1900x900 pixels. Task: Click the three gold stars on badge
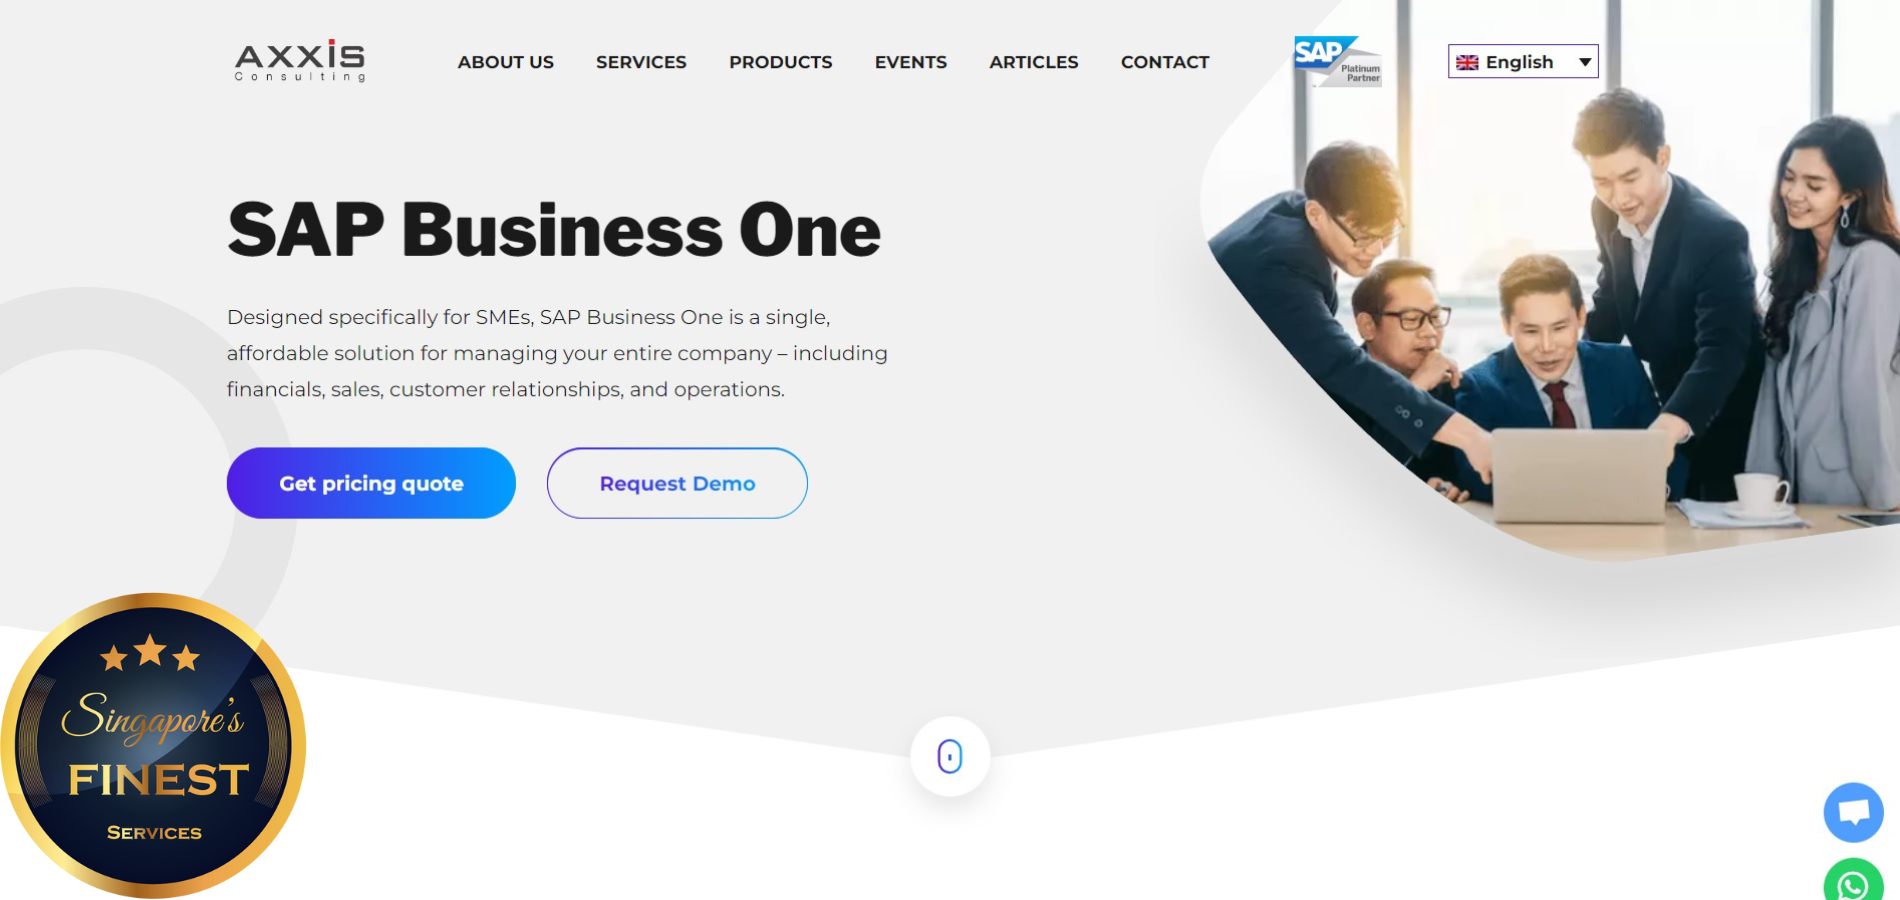150,653
